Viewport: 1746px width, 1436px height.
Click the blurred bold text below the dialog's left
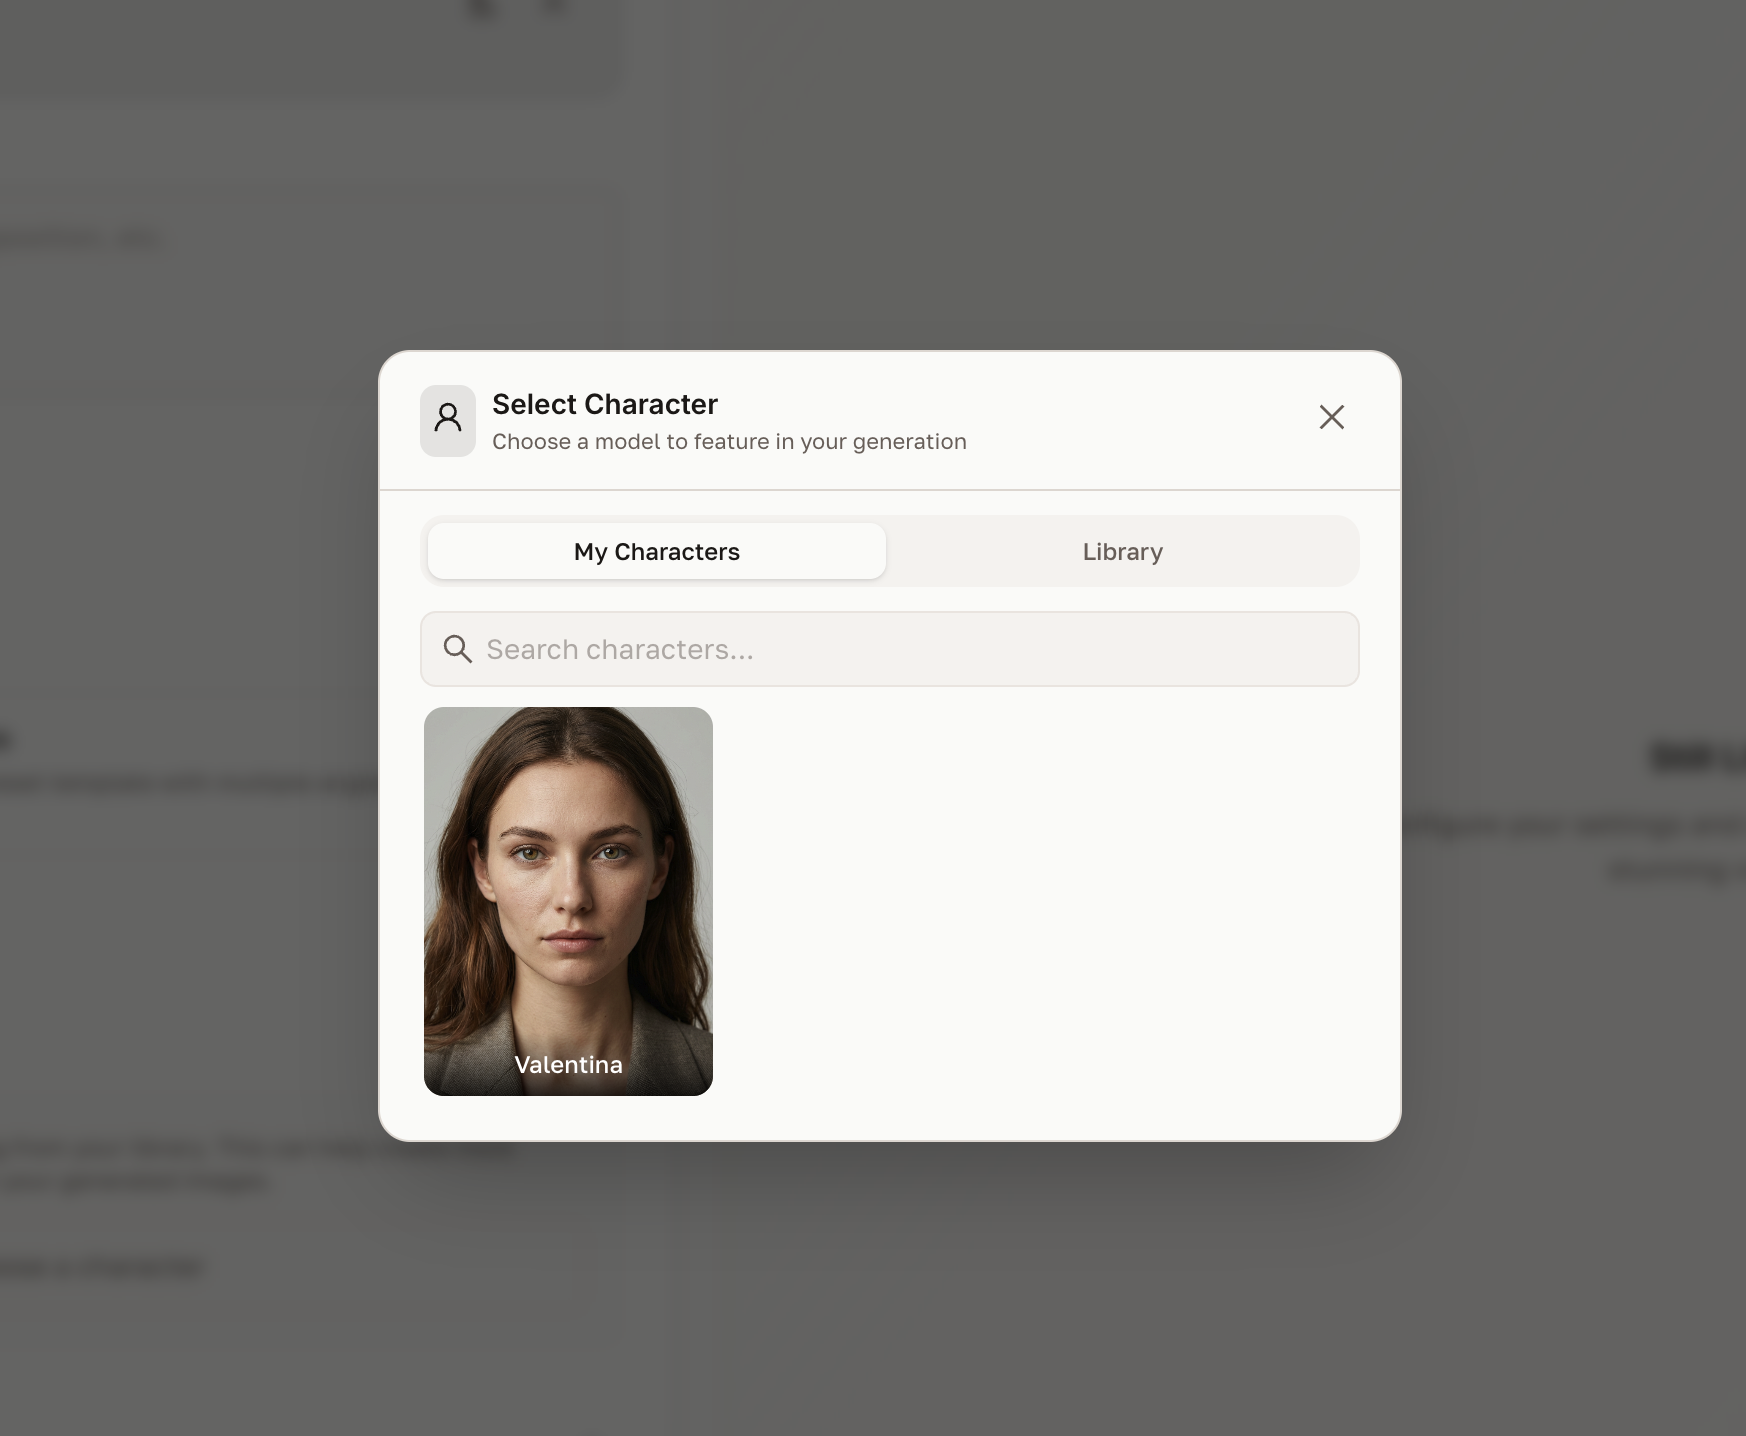tap(100, 1267)
